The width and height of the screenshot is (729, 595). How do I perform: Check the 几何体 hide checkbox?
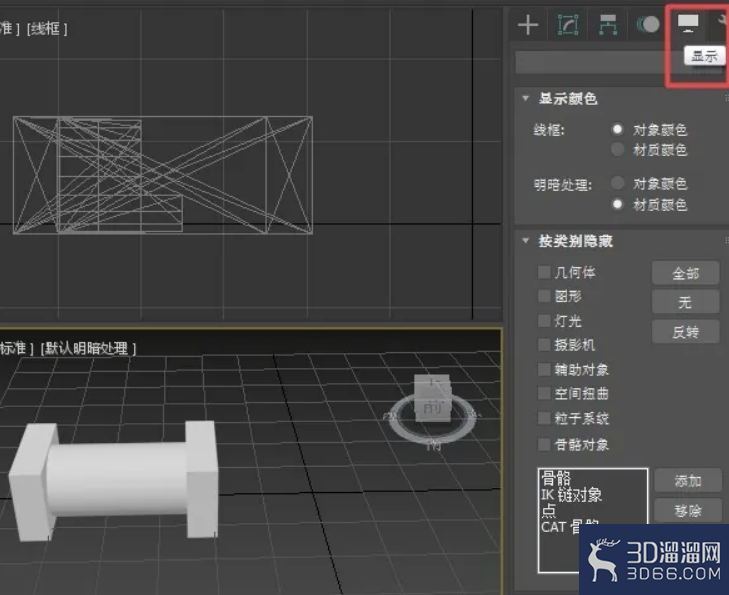point(544,272)
